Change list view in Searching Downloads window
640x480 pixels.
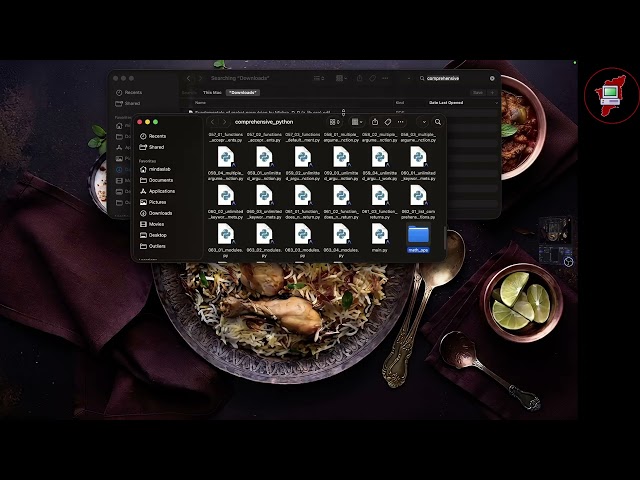(x=318, y=78)
